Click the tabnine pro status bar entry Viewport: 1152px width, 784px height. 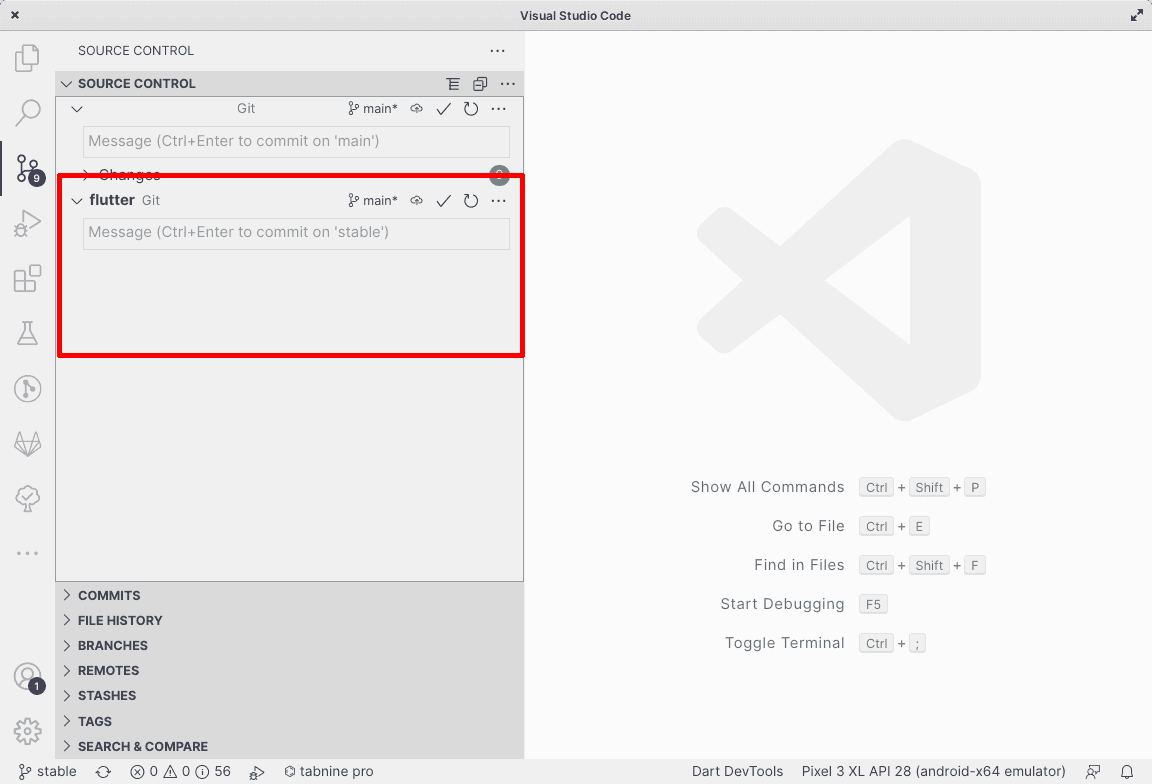point(330,771)
